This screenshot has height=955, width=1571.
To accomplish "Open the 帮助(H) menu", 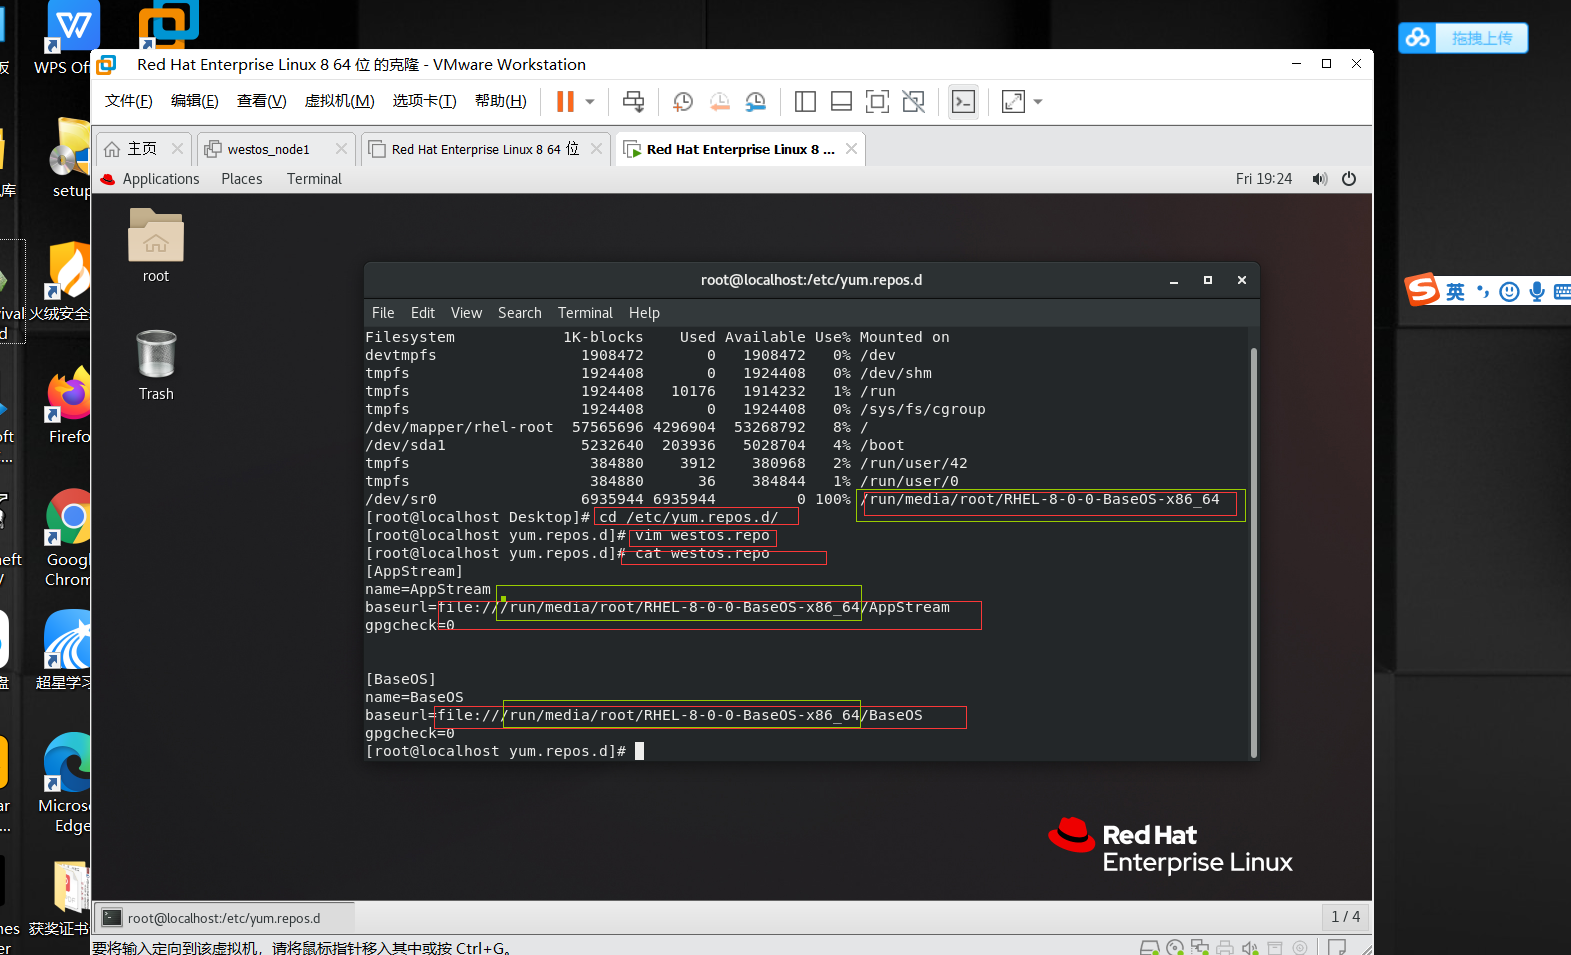I will [500, 101].
